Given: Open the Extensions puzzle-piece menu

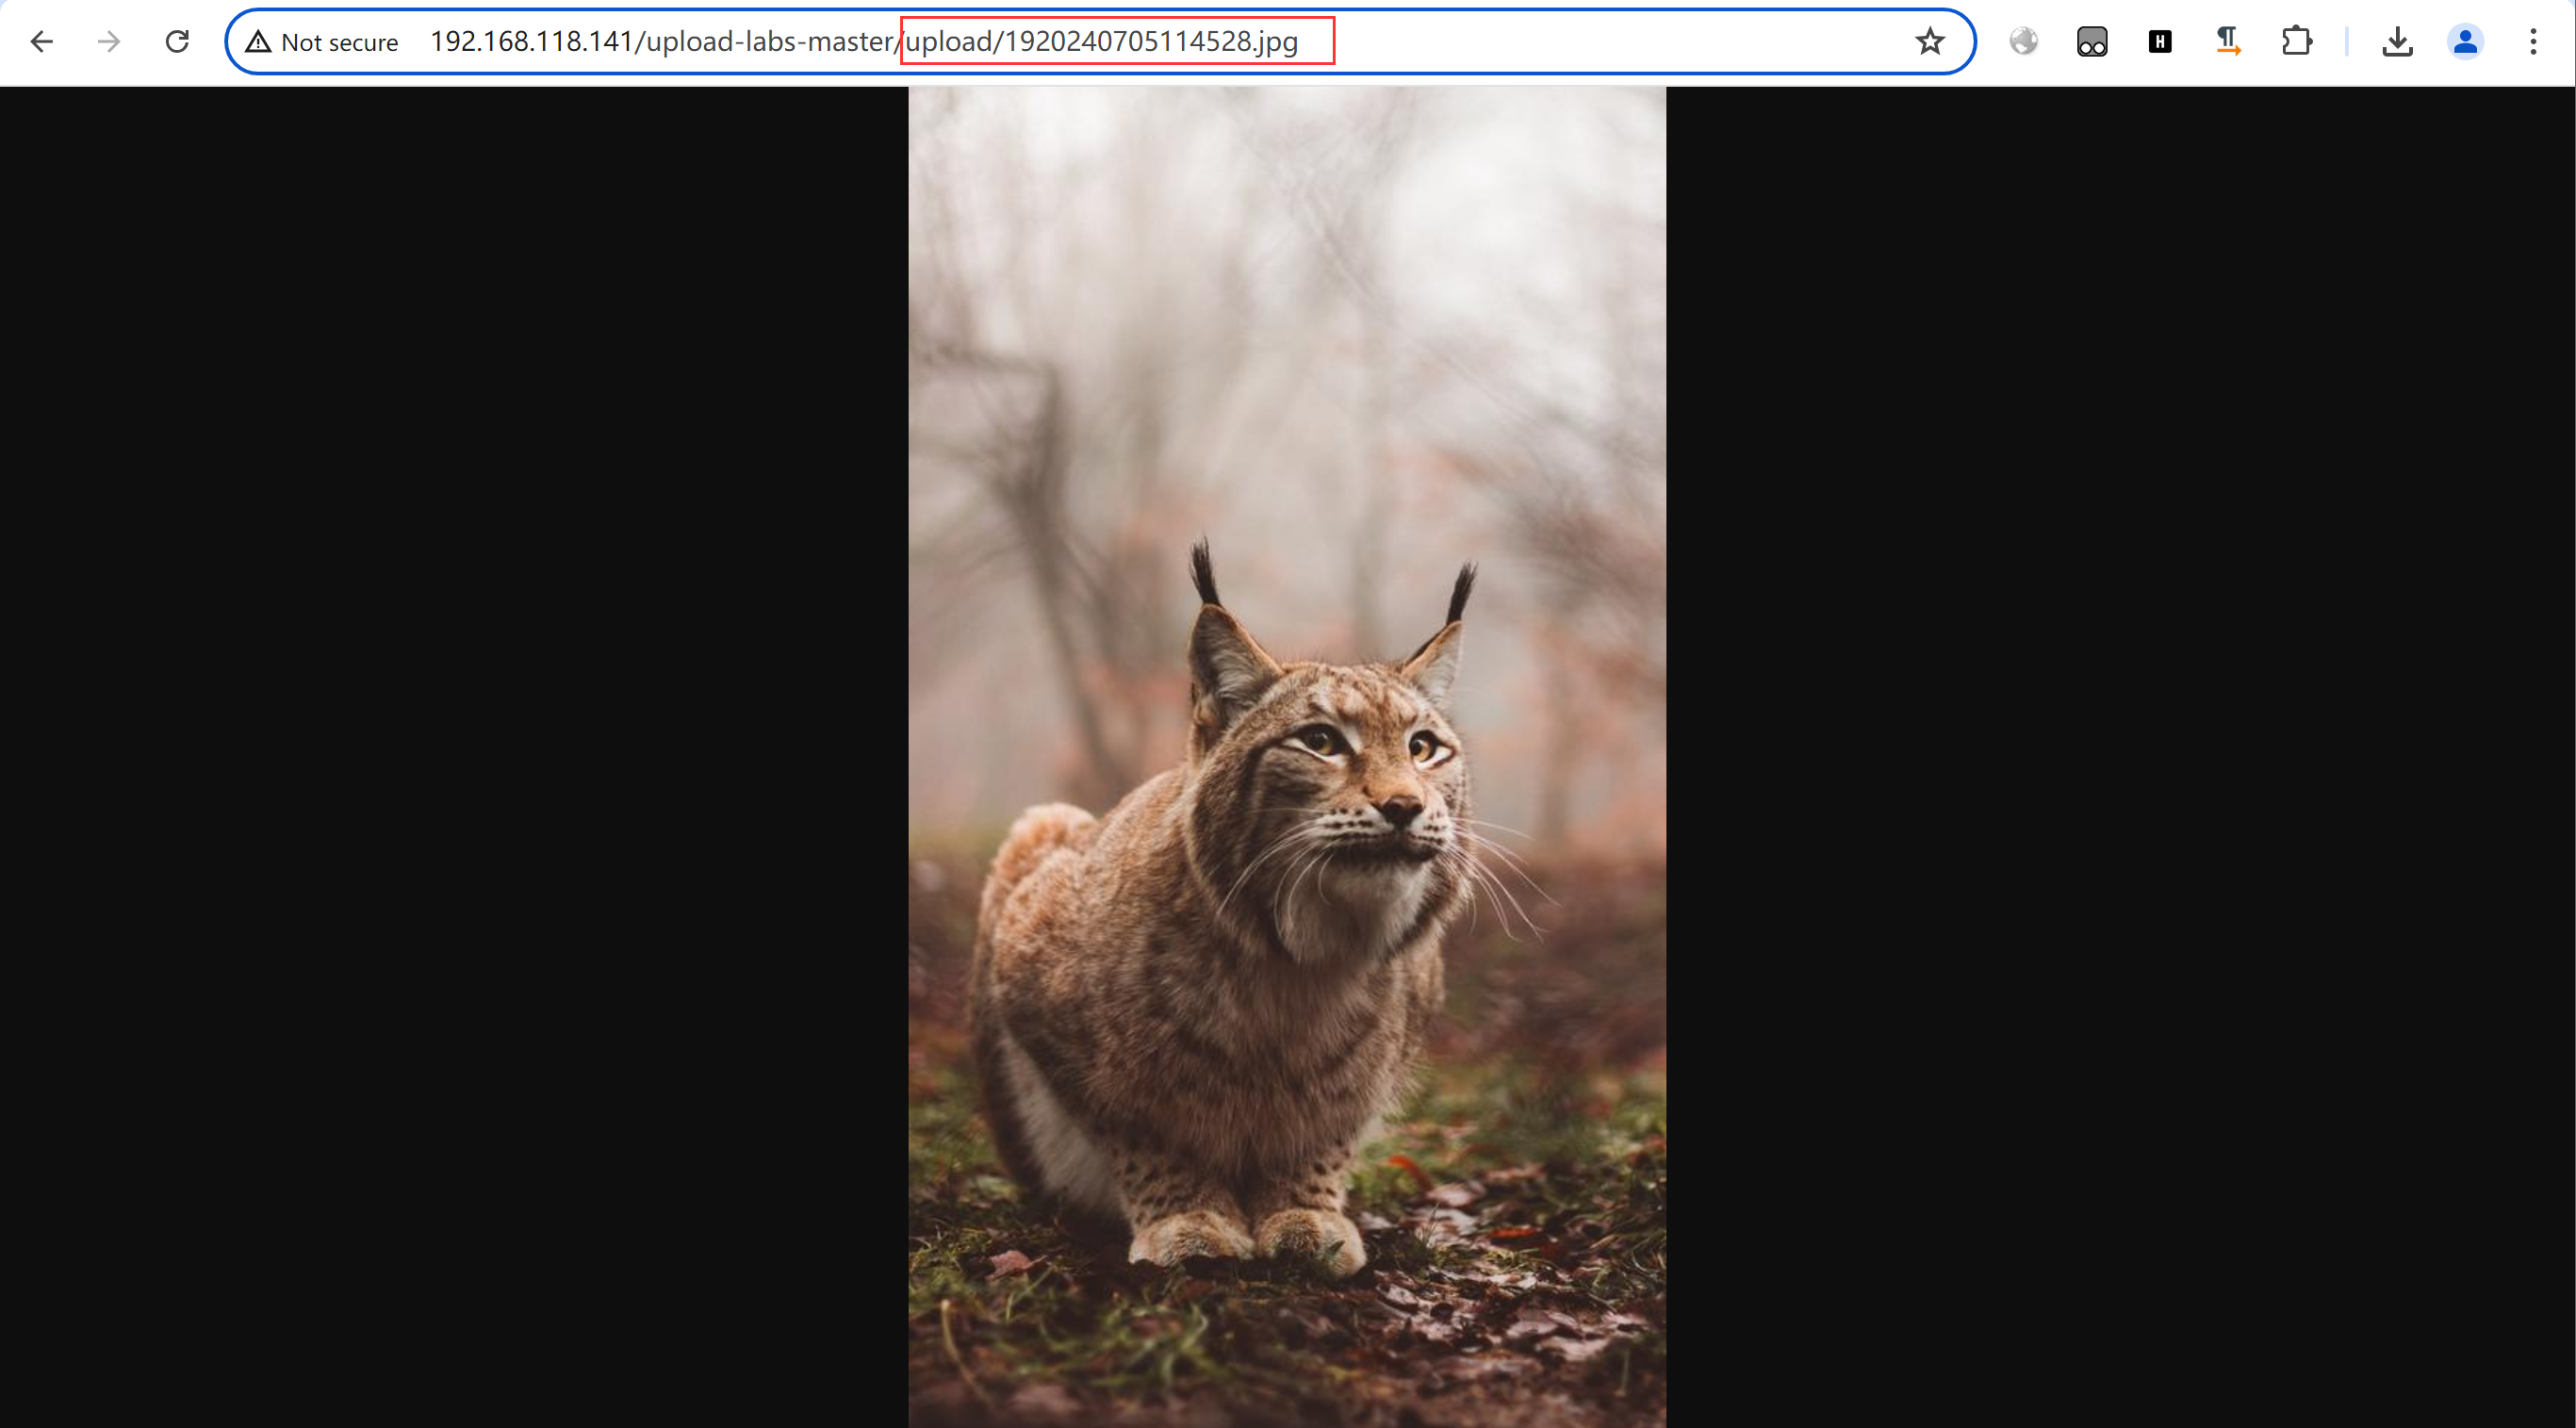Looking at the screenshot, I should pyautogui.click(x=2296, y=42).
